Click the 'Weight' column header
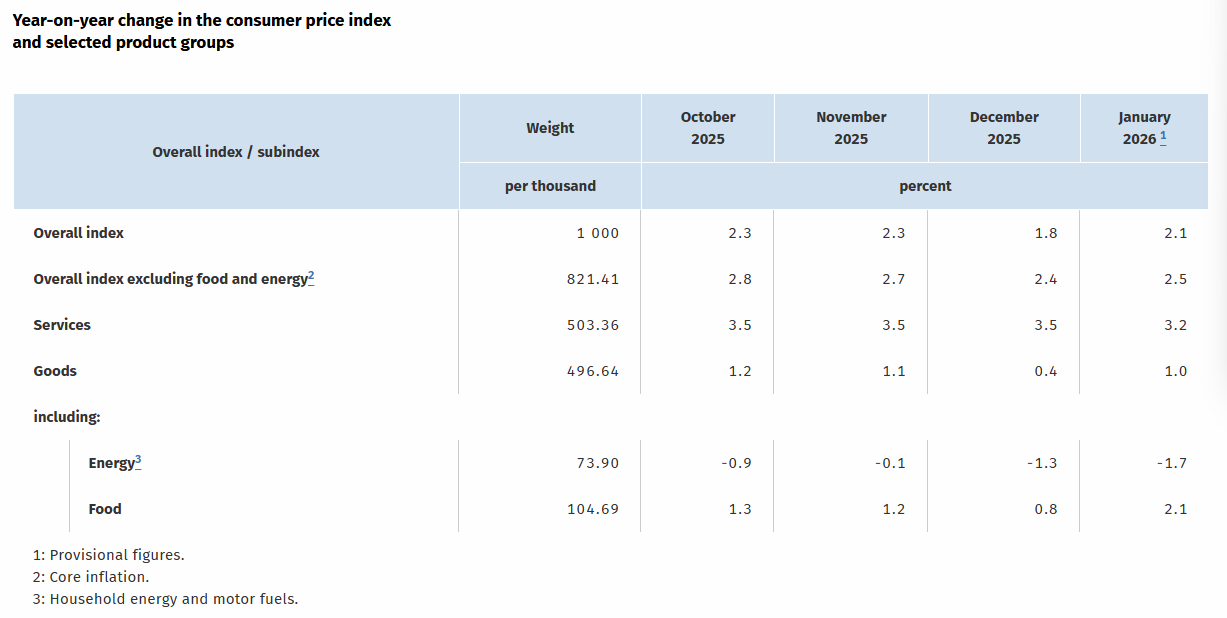Image resolution: width=1227 pixels, height=618 pixels. click(550, 128)
